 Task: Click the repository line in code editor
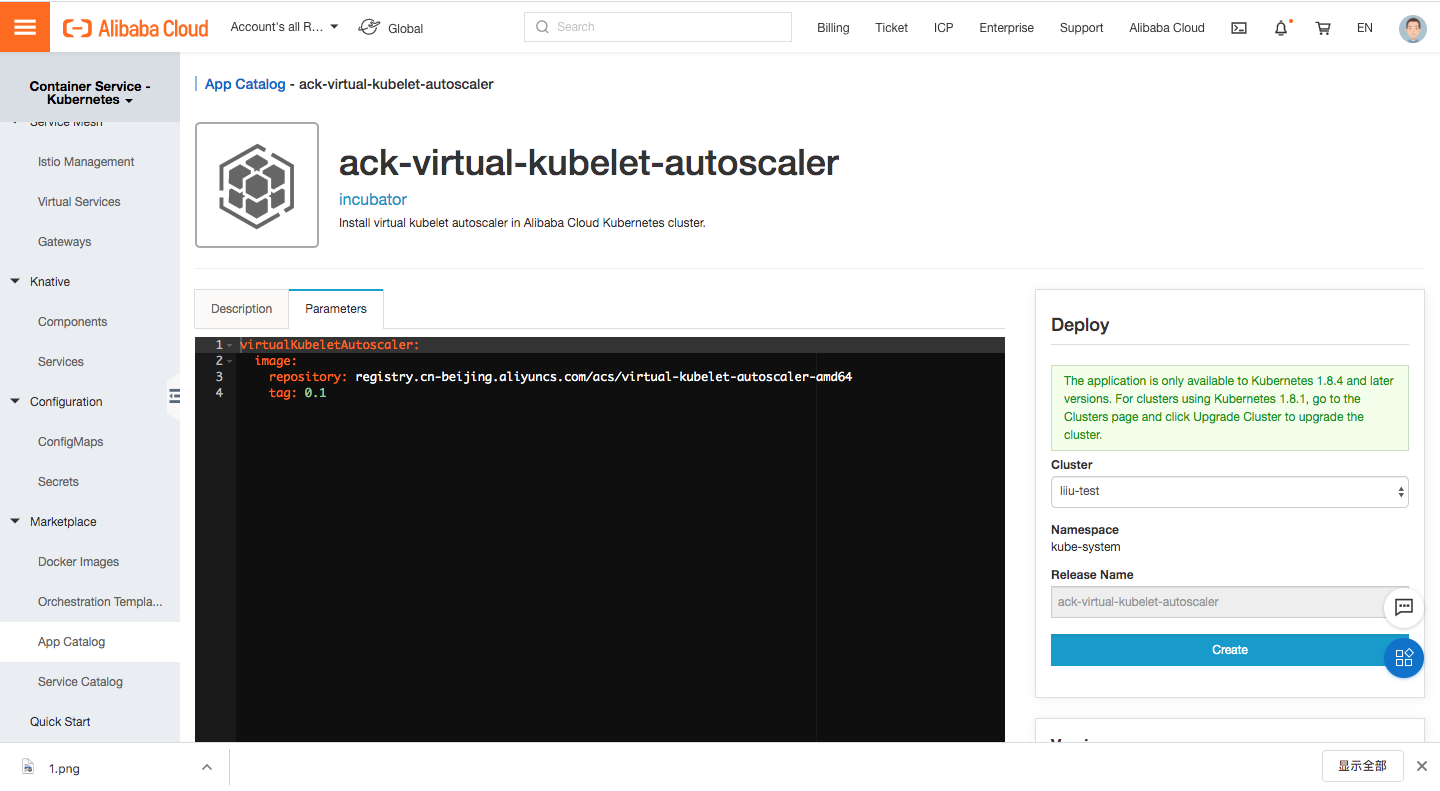tap(560, 377)
